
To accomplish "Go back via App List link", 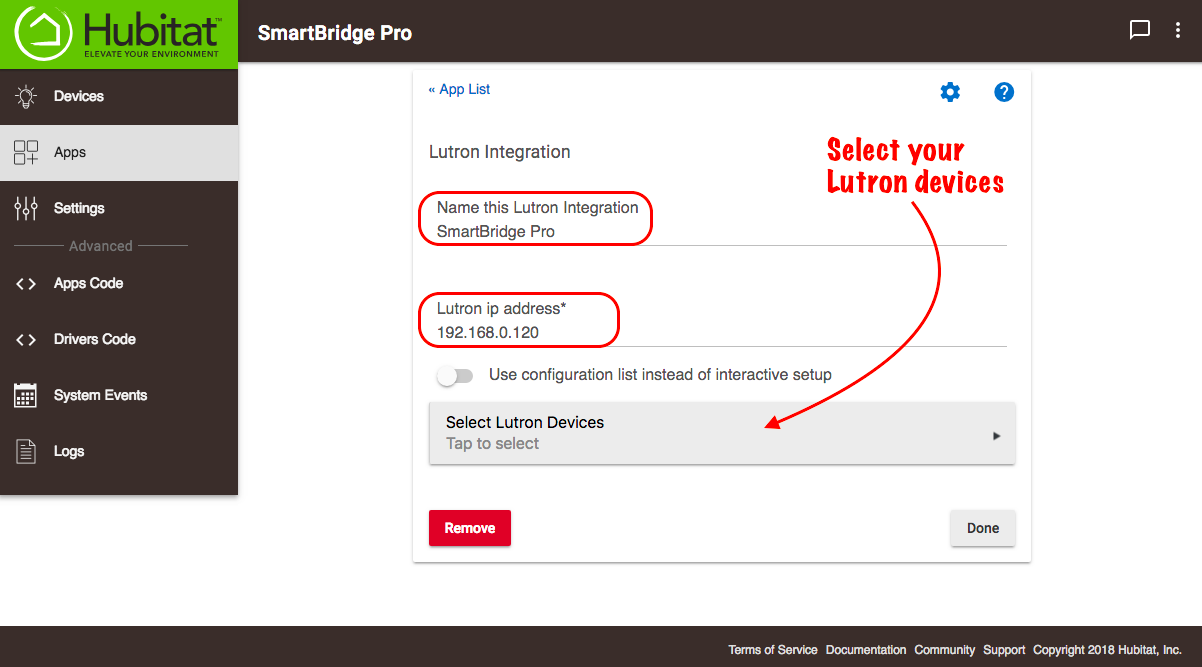I will (x=459, y=89).
